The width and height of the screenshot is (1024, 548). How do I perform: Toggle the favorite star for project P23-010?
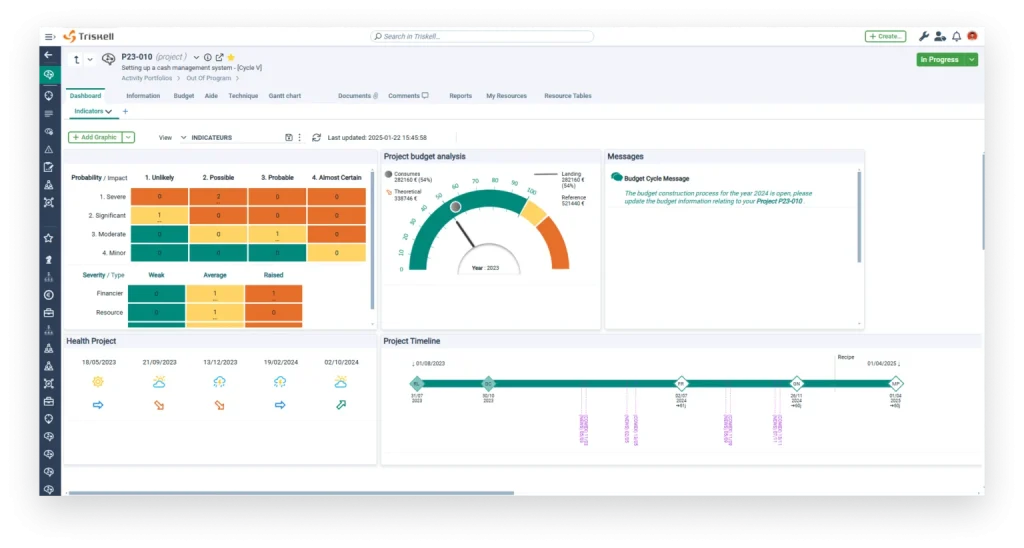tap(231, 58)
